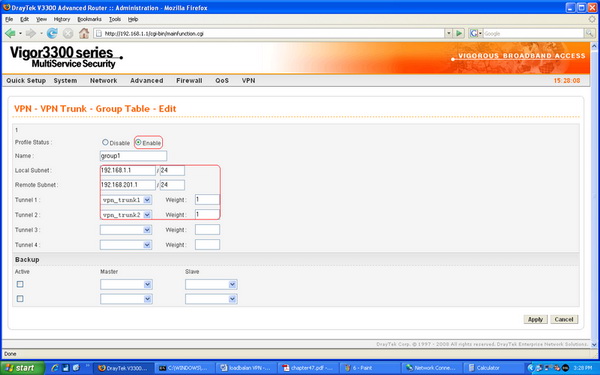This screenshot has width=600, height=375.
Task: Open the Tunnel 2 dropdown showing vpn_trunk2
Action: 126,215
